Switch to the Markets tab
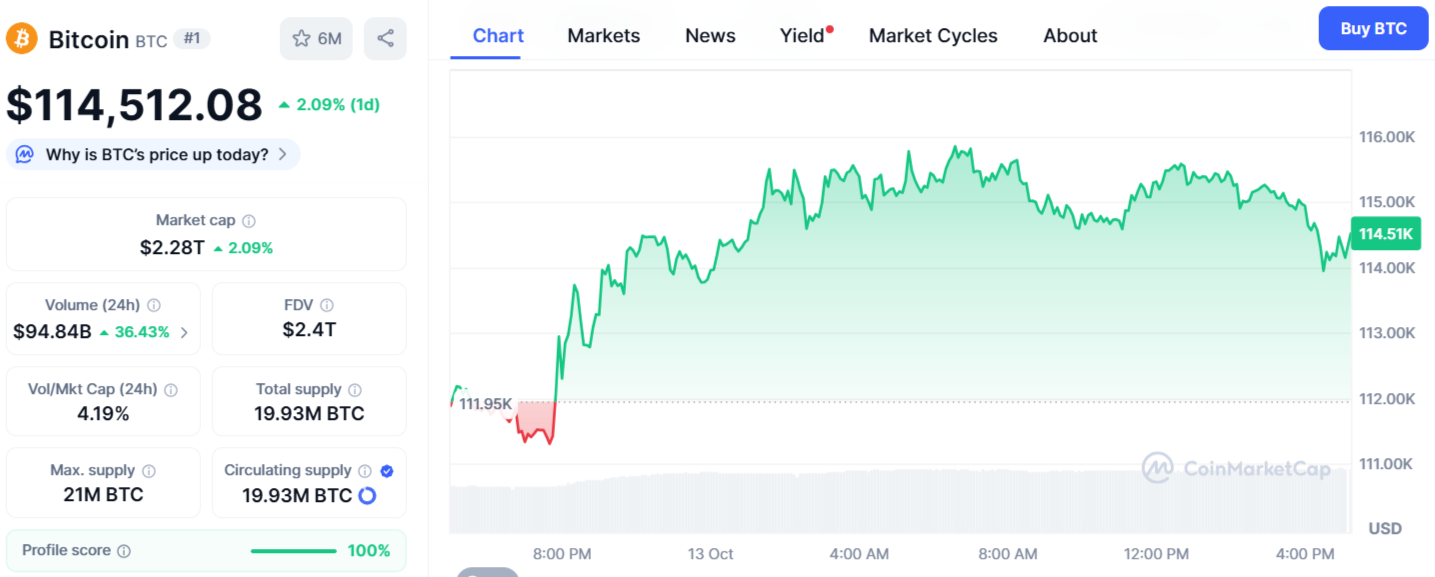 click(x=603, y=36)
